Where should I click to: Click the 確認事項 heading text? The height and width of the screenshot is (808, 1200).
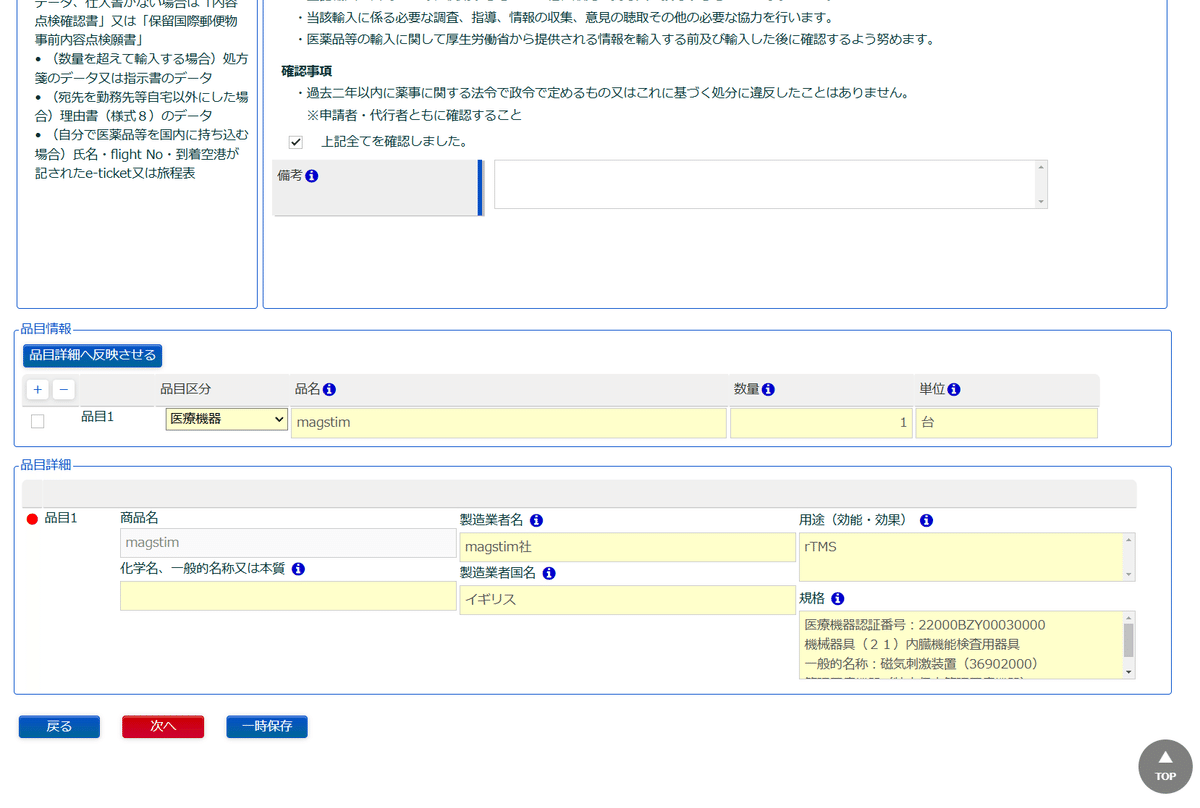click(306, 72)
